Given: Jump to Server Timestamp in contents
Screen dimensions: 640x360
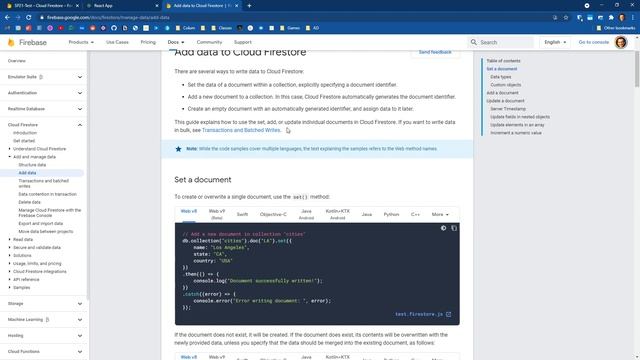Looking at the screenshot, I should click(508, 109).
